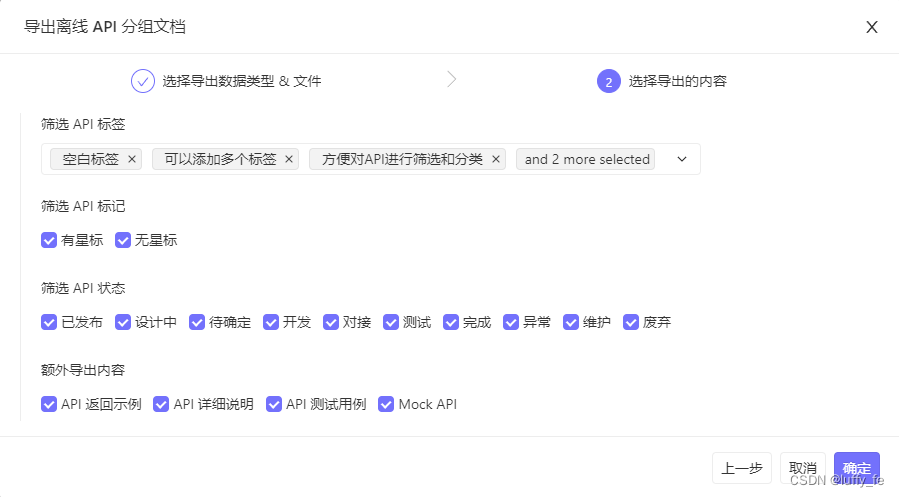Remove the 空白标签 tag
Screen dimensions: 899x497
coord(132,159)
